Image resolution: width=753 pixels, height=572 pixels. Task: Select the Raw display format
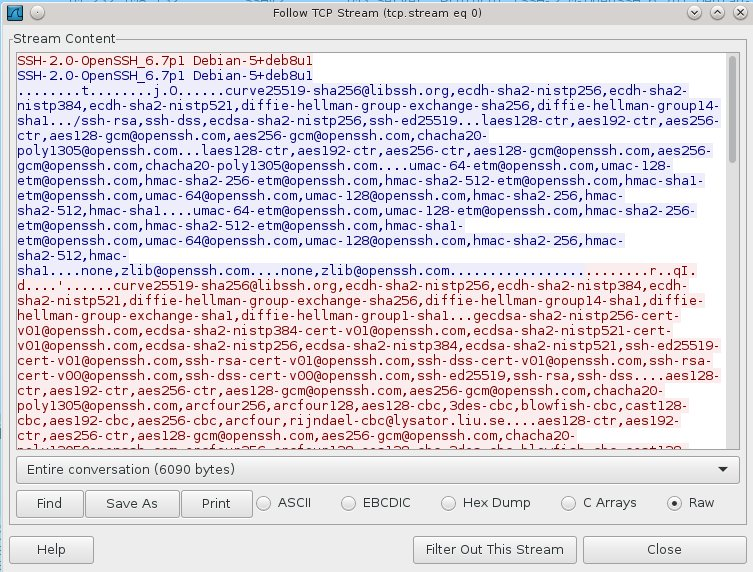click(x=691, y=503)
